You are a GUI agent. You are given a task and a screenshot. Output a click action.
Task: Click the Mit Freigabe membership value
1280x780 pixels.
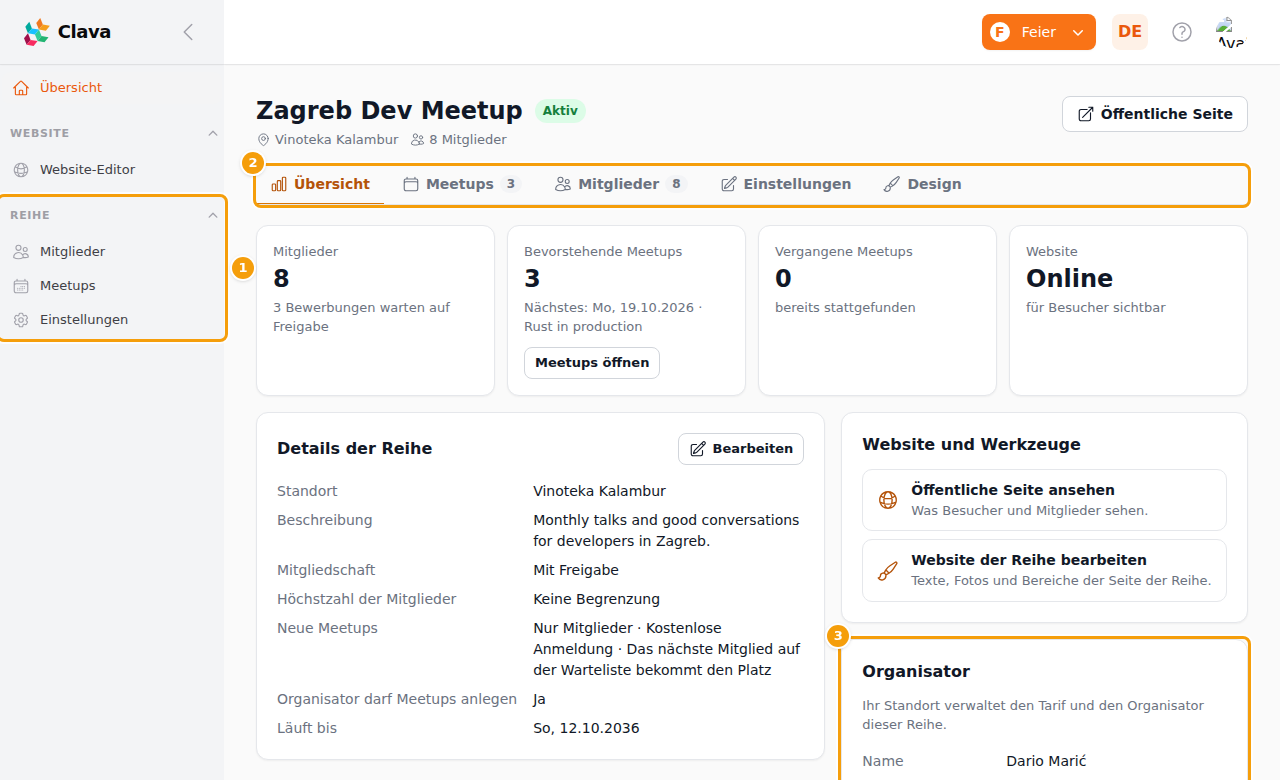tap(576, 570)
